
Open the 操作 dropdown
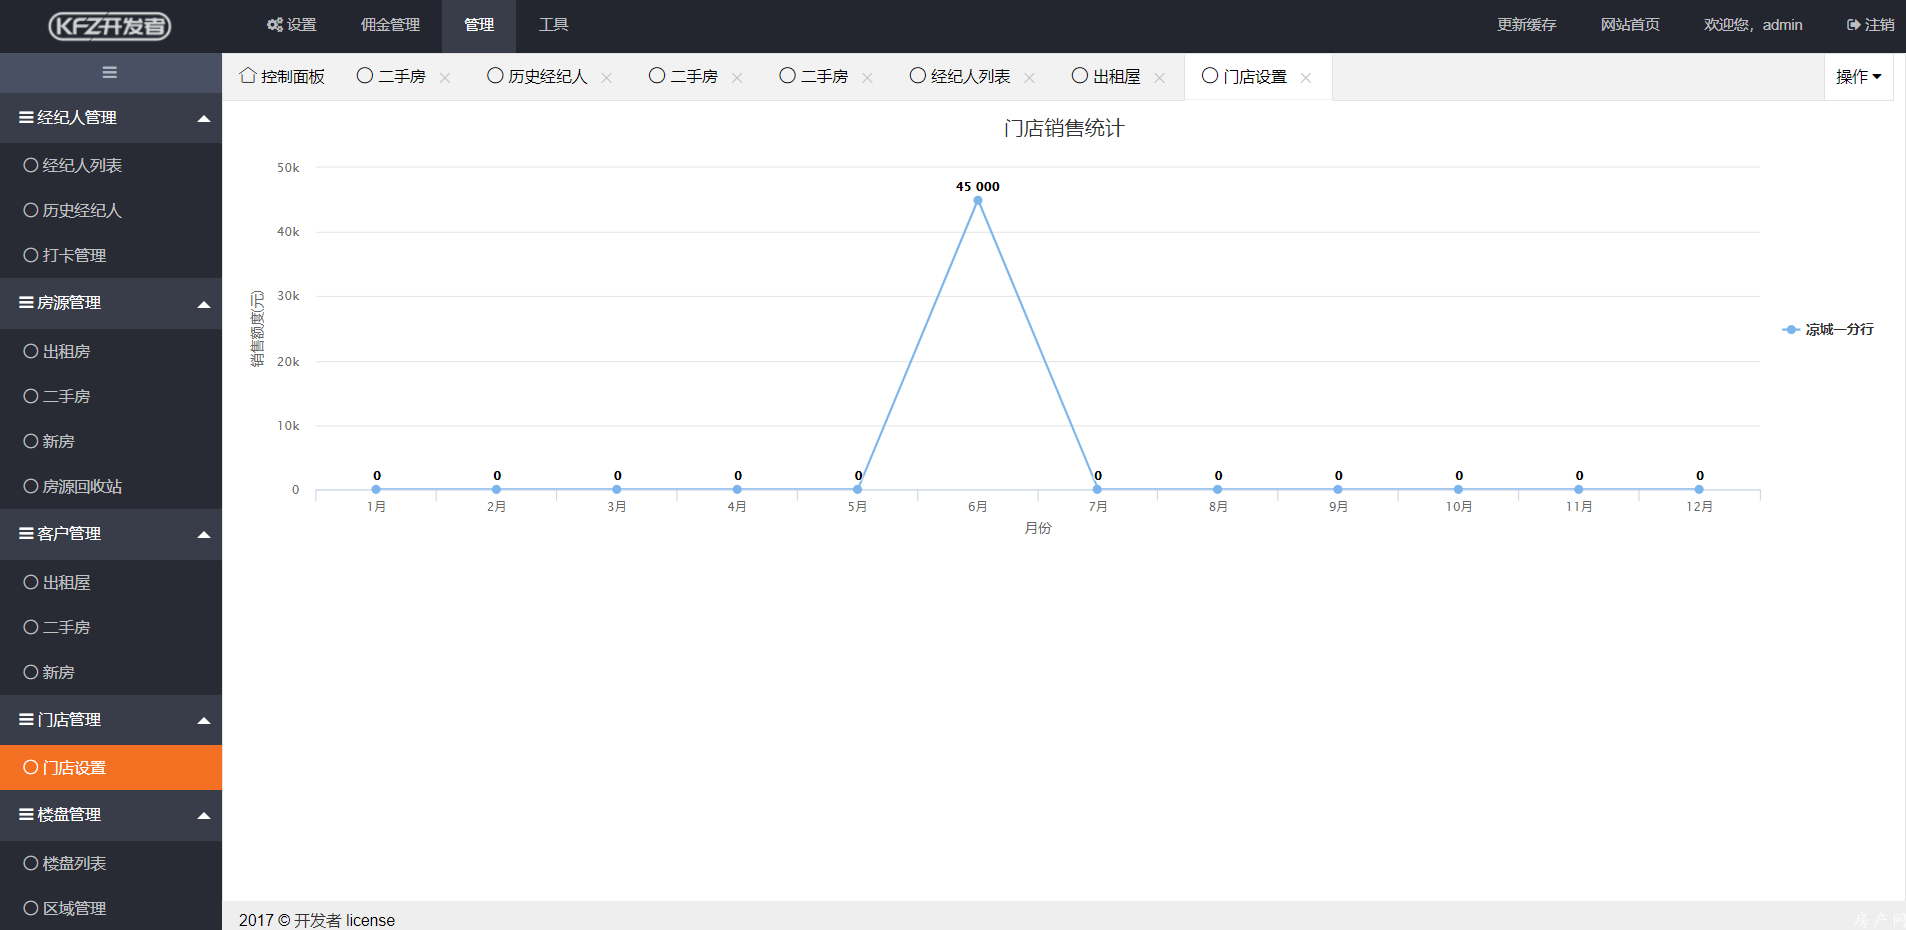point(1858,77)
